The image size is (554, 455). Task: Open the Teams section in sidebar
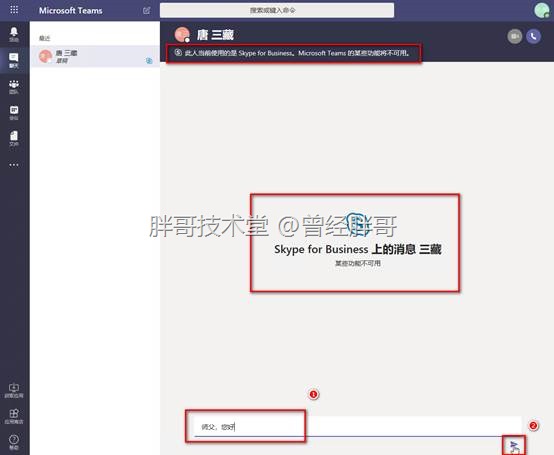pyautogui.click(x=14, y=87)
